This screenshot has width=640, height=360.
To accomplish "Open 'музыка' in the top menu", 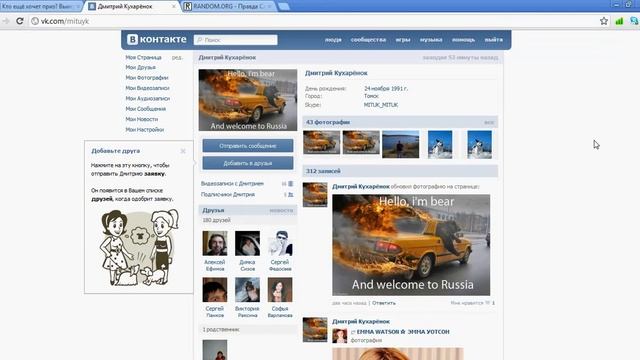I will coord(431,40).
